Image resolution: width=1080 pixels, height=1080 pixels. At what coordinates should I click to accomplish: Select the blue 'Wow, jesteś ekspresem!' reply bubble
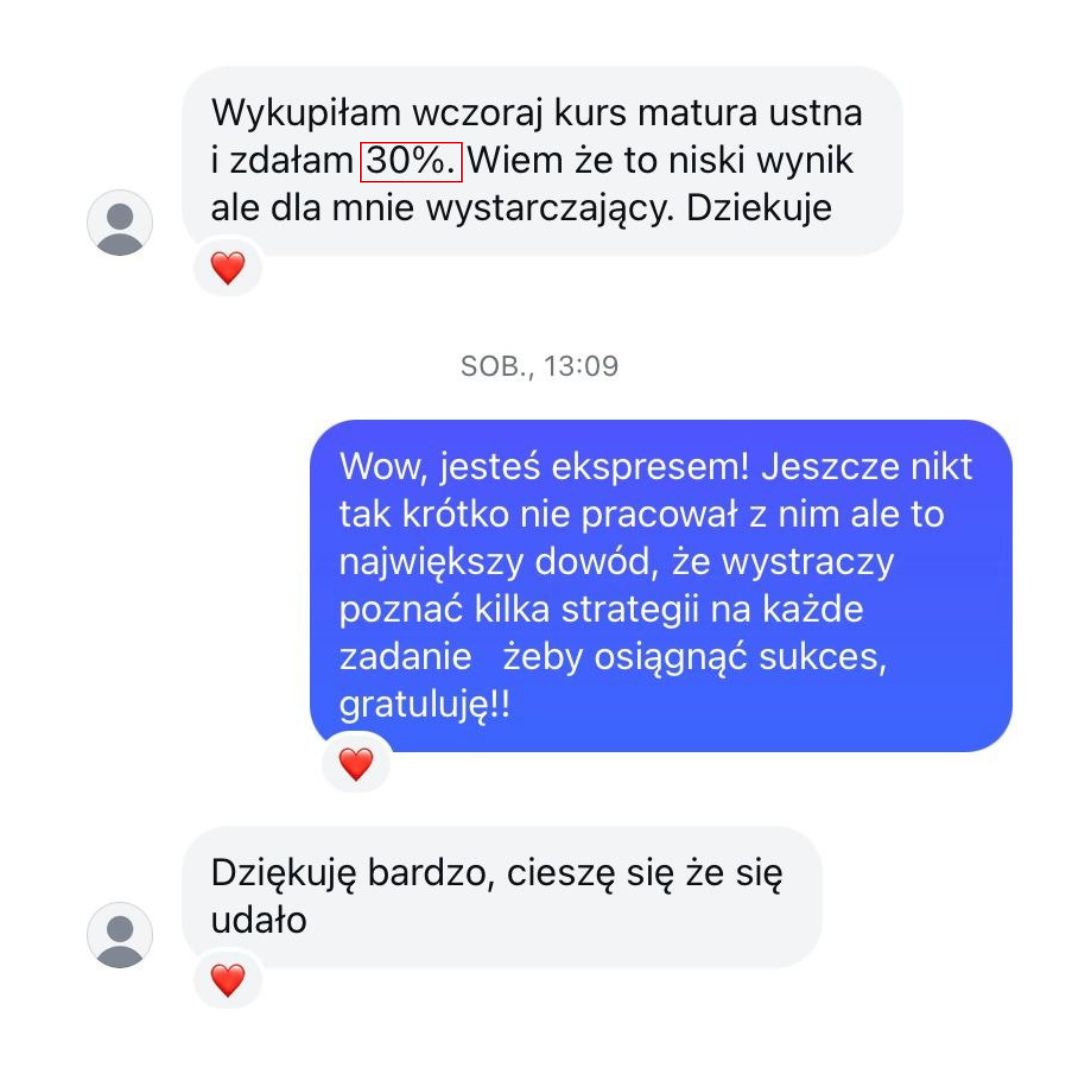[661, 585]
